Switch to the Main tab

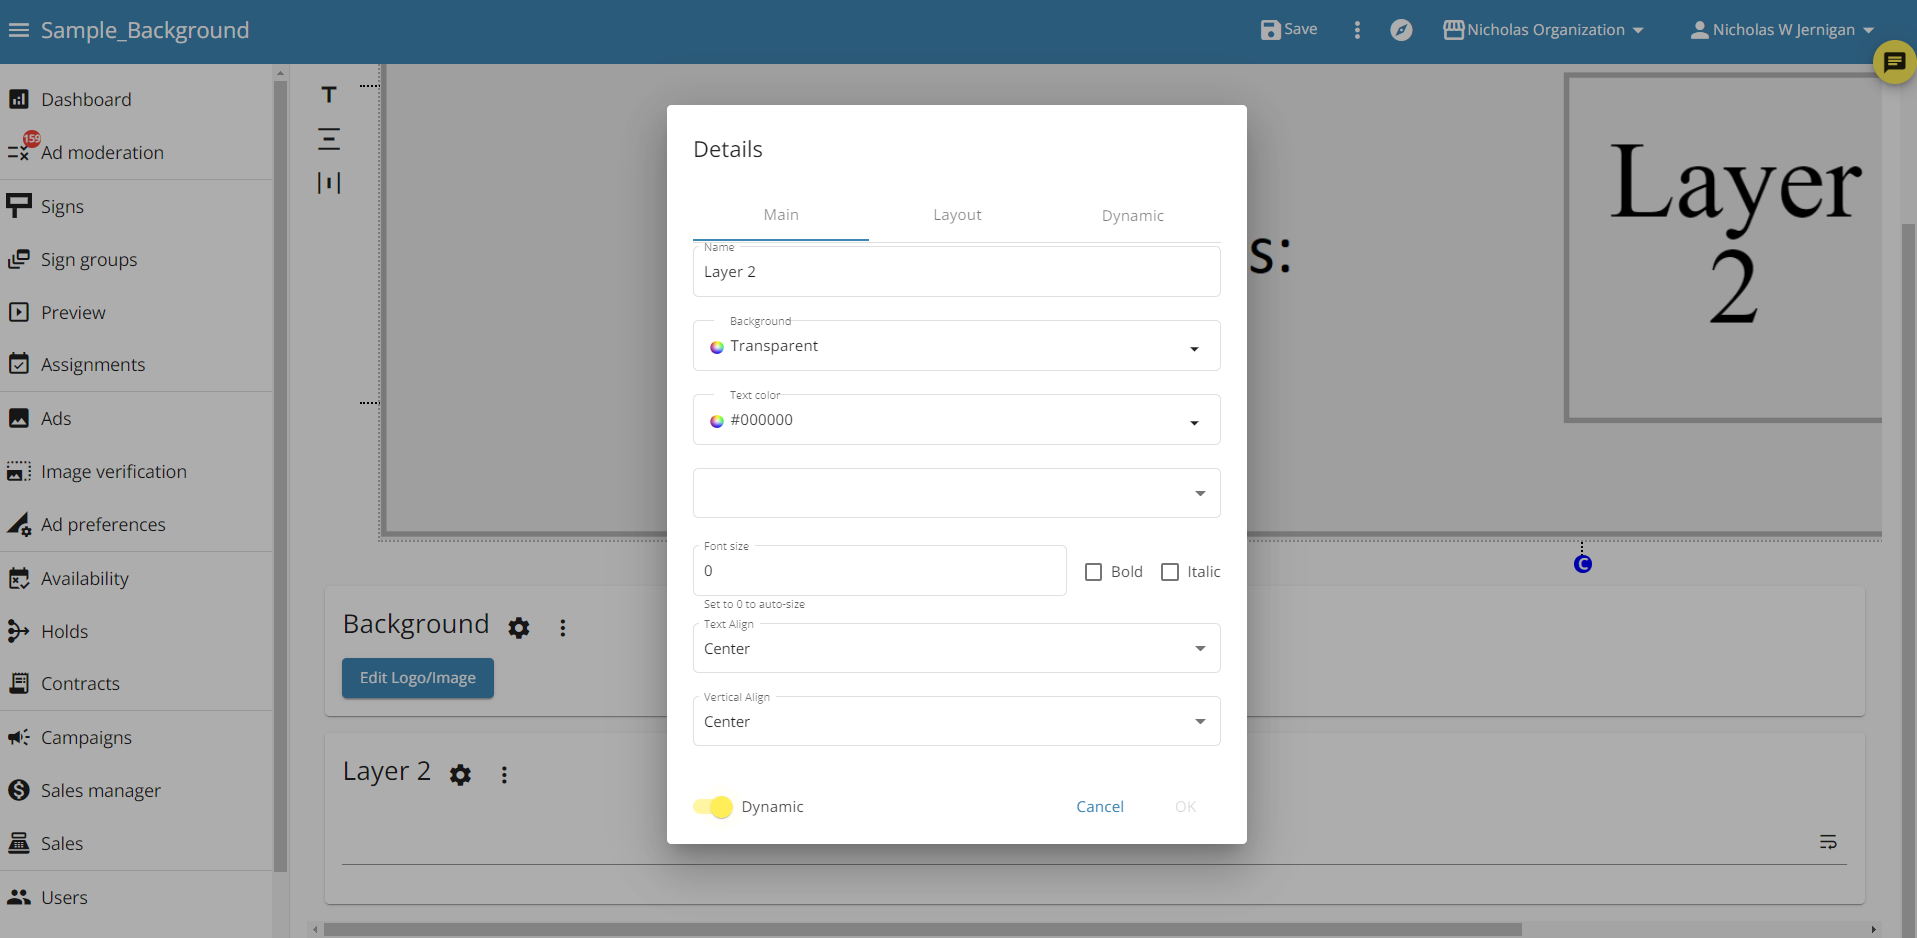pyautogui.click(x=781, y=215)
